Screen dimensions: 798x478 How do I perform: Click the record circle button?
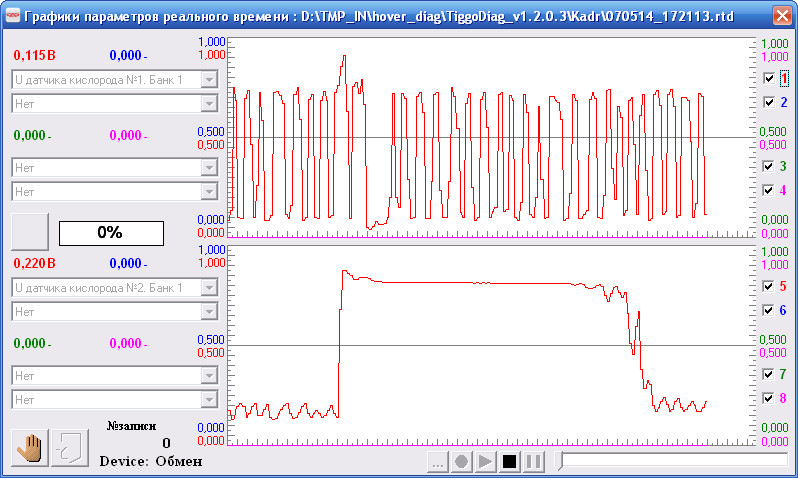coord(461,462)
